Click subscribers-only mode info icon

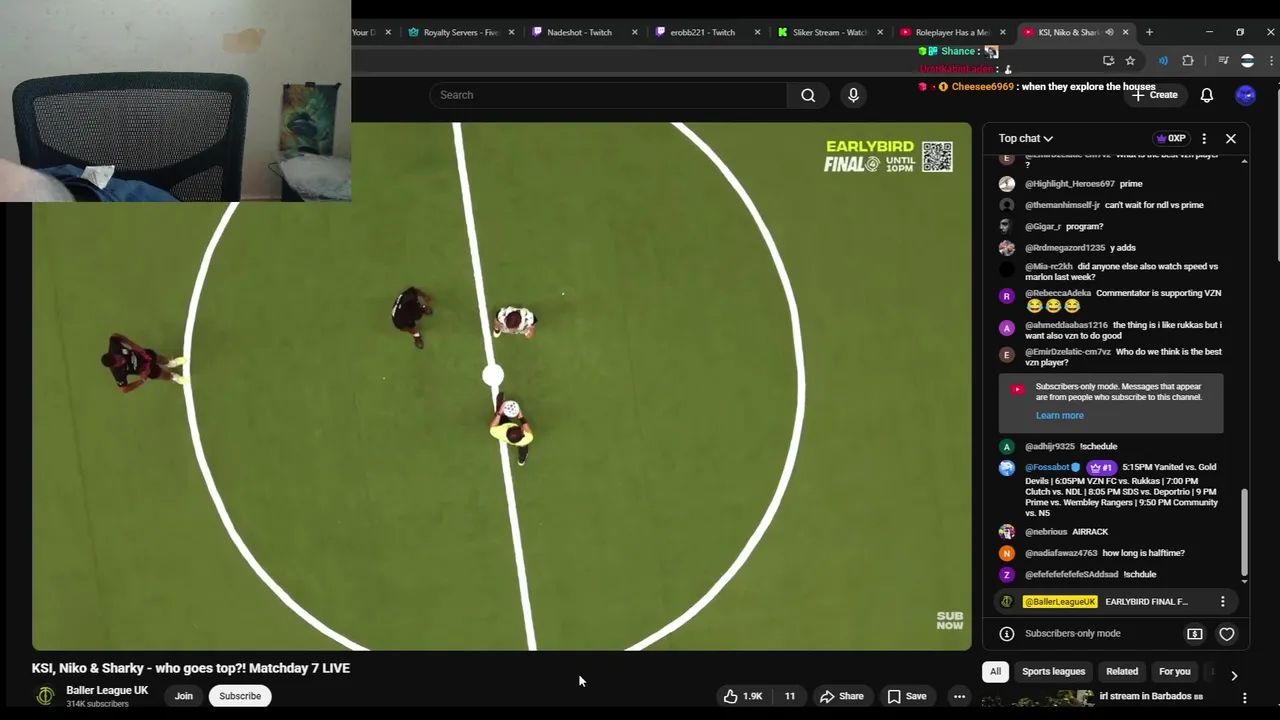[1007, 633]
